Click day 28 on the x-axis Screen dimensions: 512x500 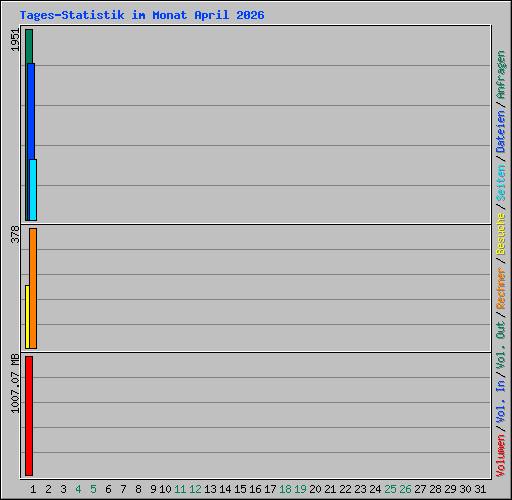click(x=435, y=489)
